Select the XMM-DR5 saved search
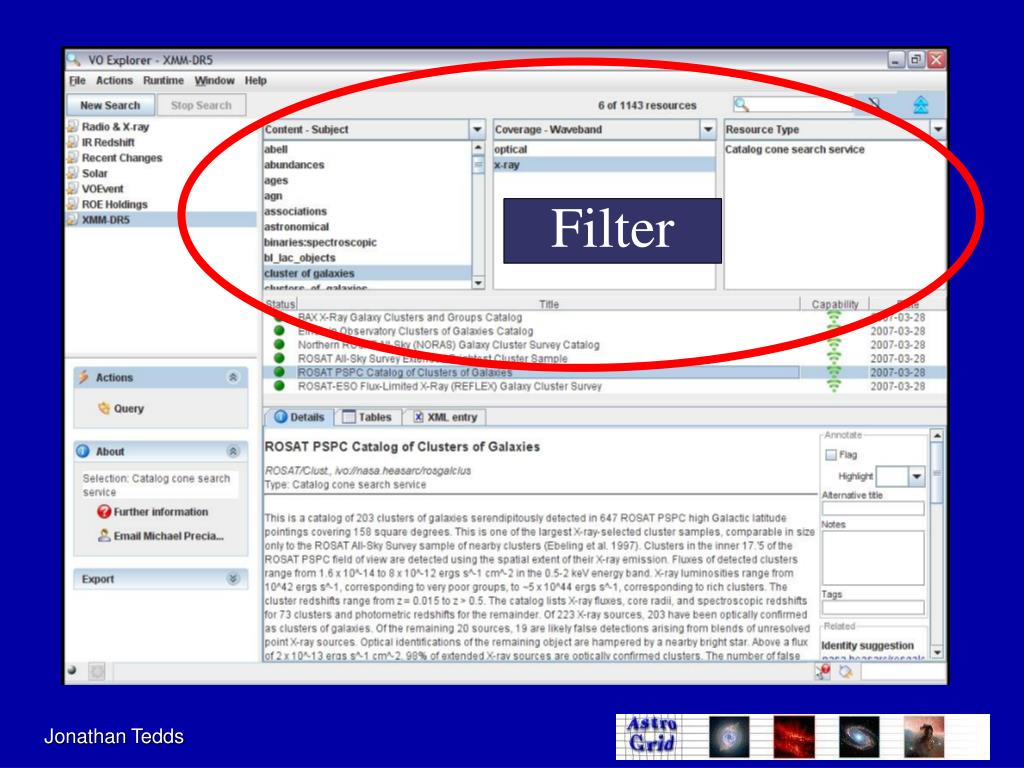 (x=106, y=220)
